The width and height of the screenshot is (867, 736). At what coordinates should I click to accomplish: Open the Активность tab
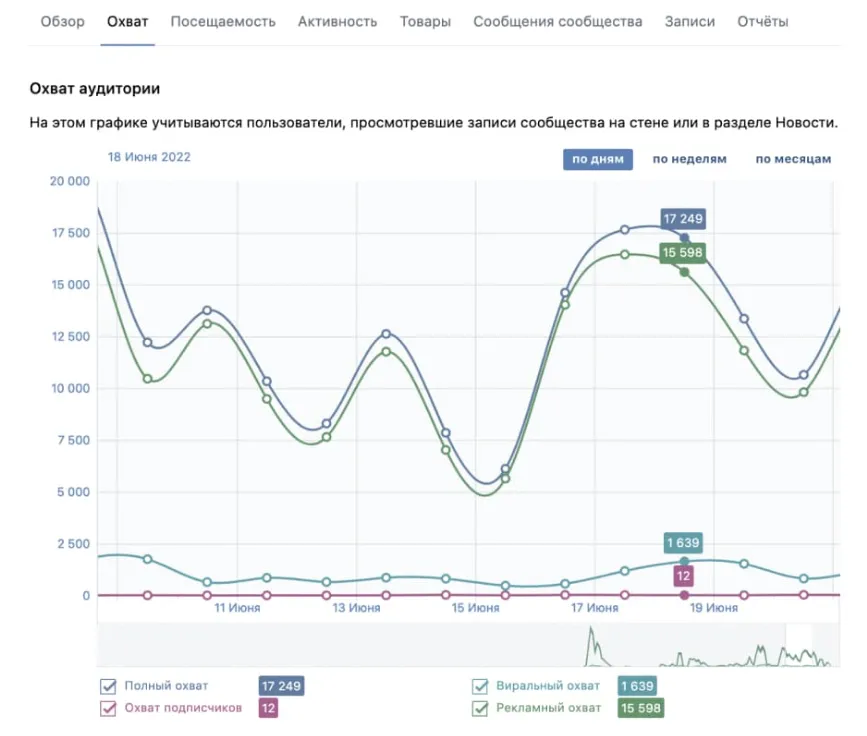pyautogui.click(x=337, y=22)
